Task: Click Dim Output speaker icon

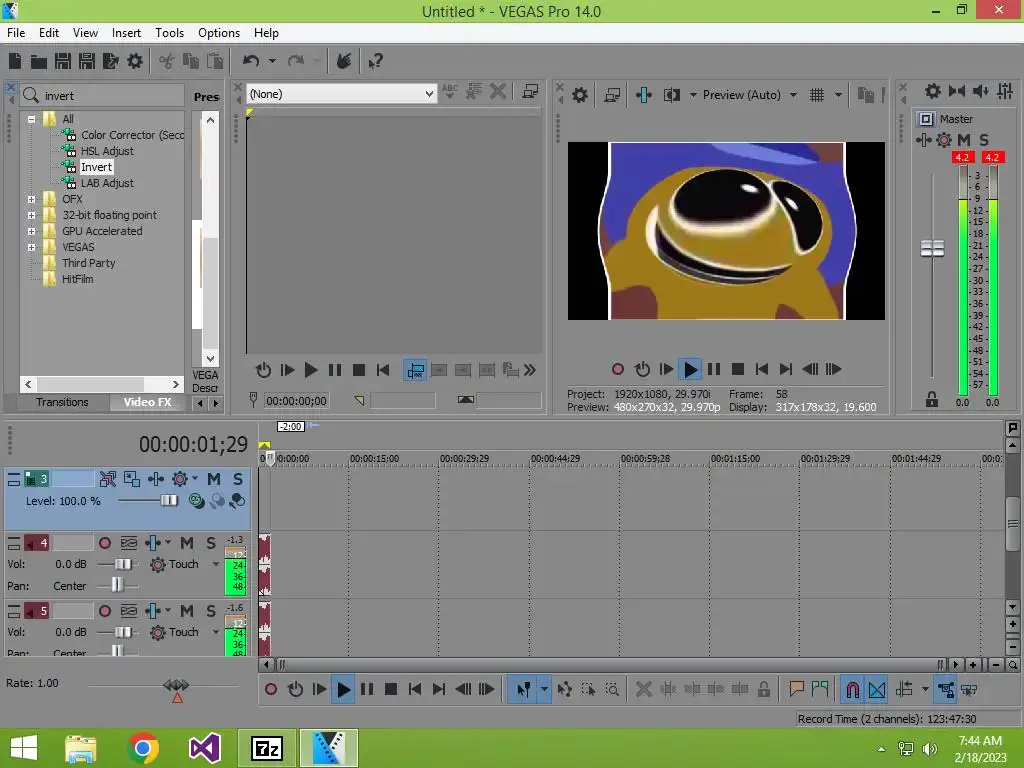Action: click(x=981, y=91)
